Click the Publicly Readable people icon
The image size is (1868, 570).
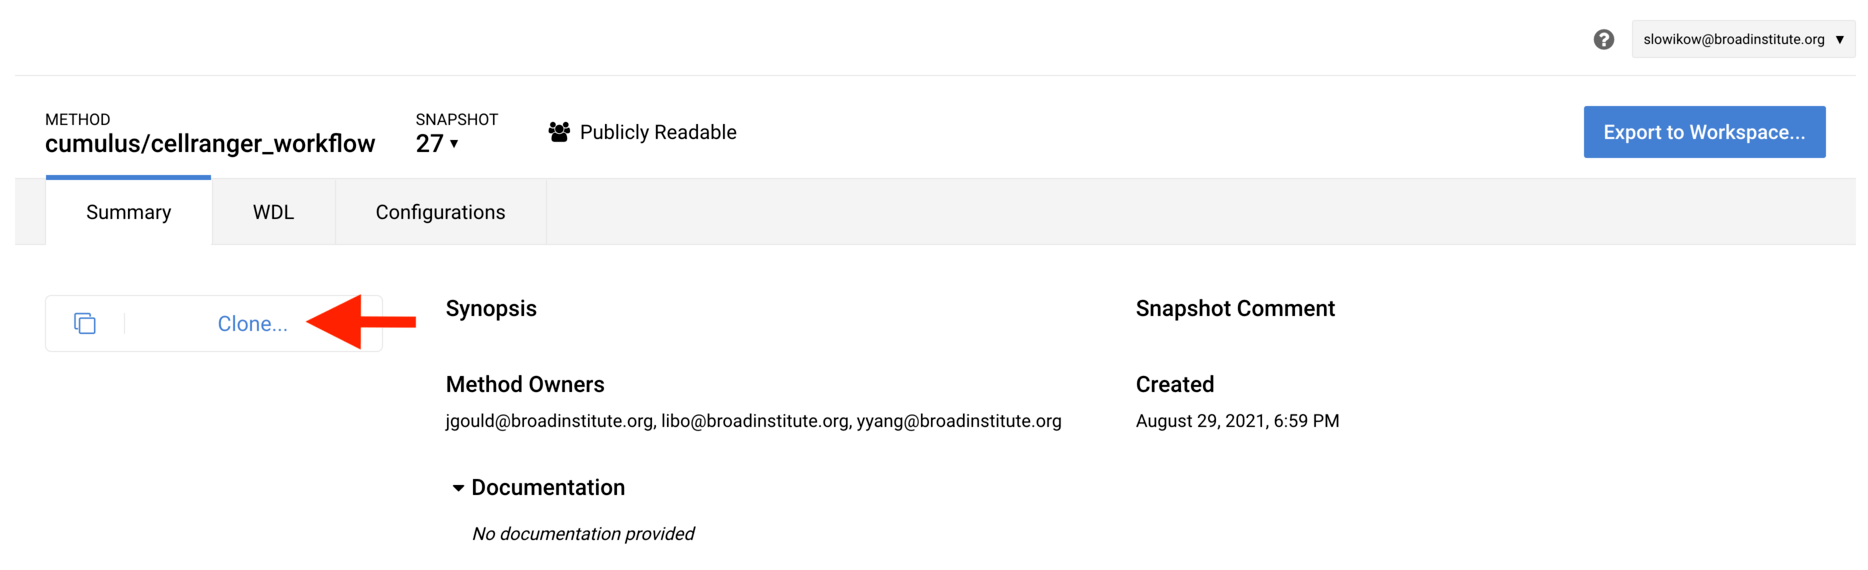[x=559, y=132]
